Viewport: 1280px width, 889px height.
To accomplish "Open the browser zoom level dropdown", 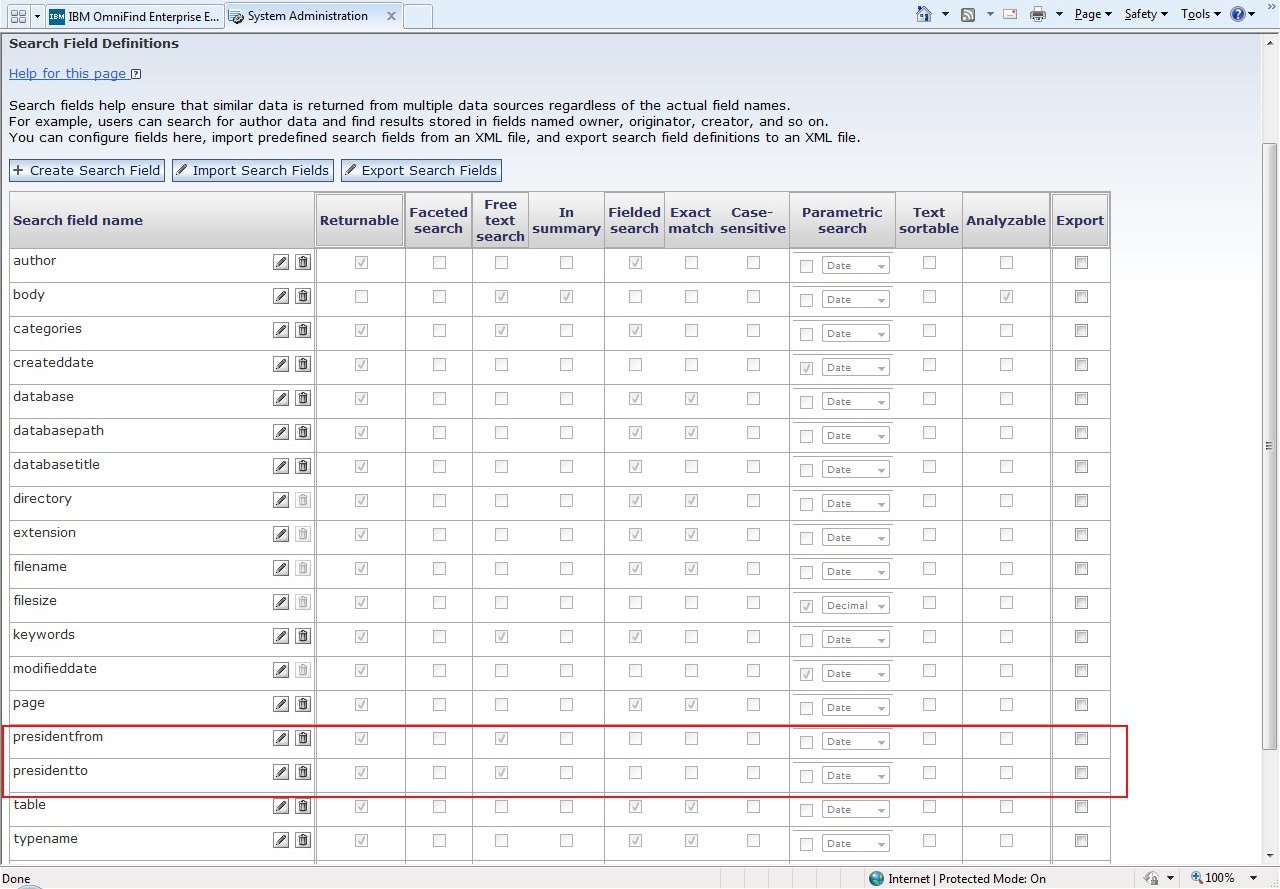I will pyautogui.click(x=1253, y=878).
